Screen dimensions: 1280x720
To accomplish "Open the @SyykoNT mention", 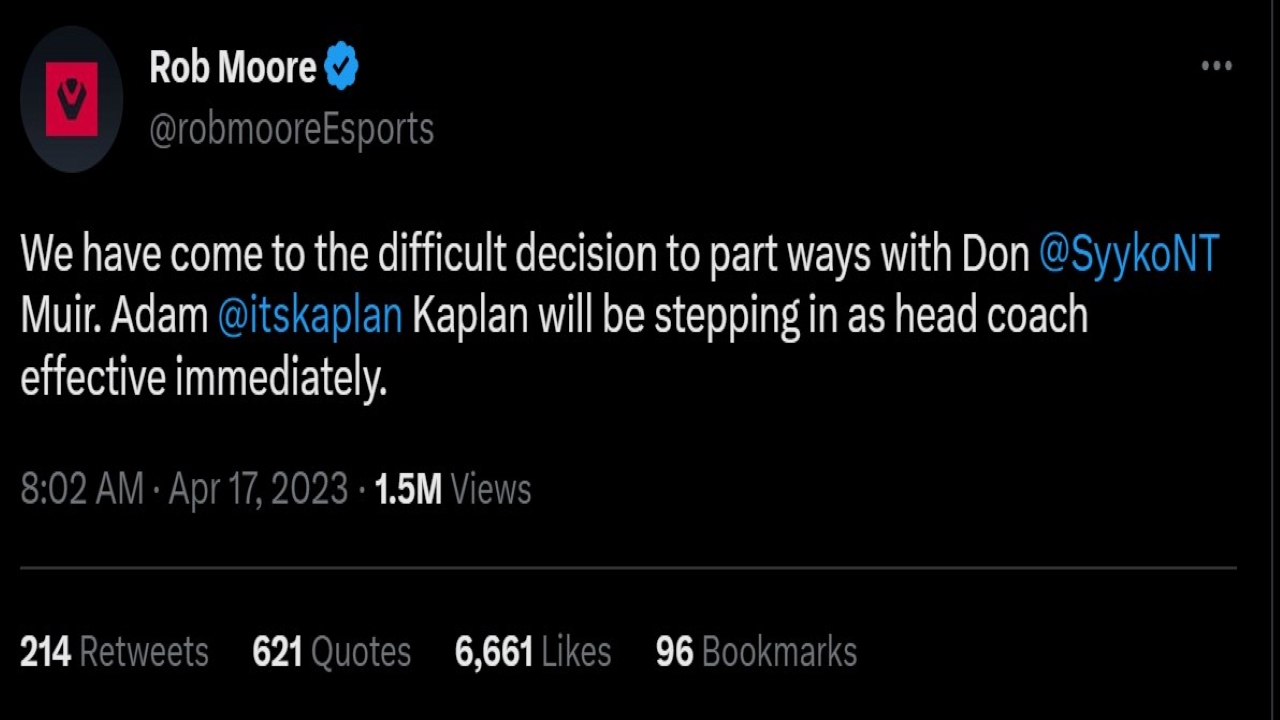I will tap(1129, 255).
